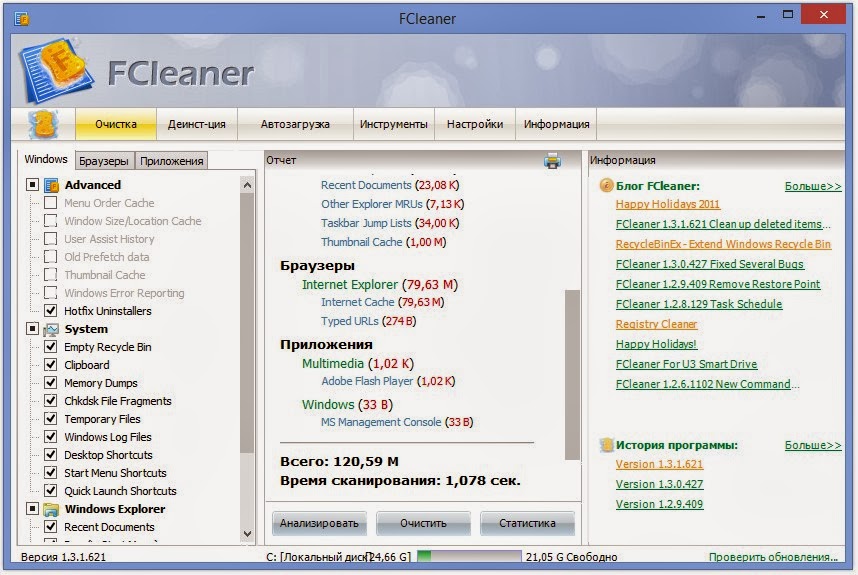Click Проверить обновления link
This screenshot has width=858, height=575.
(x=773, y=557)
